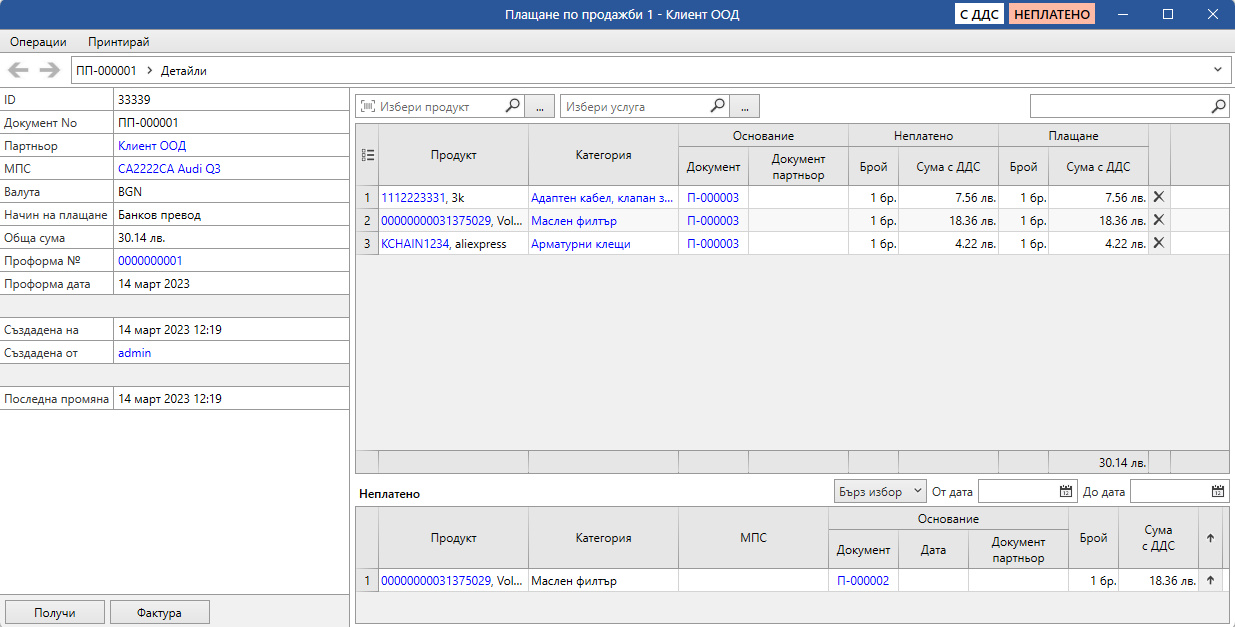Viewport: 1235px width, 627px height.
Task: Click the magnifier in the product picker
Action: [512, 106]
